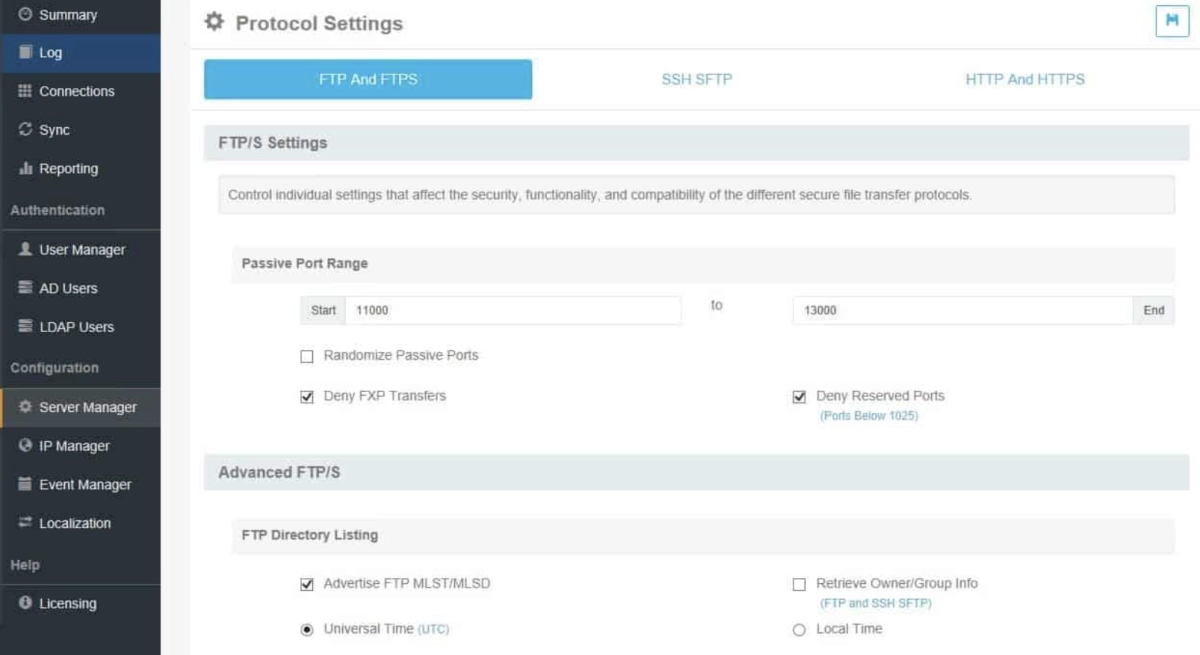Select the Local Time radio button
The height and width of the screenshot is (655, 1200).
click(799, 630)
